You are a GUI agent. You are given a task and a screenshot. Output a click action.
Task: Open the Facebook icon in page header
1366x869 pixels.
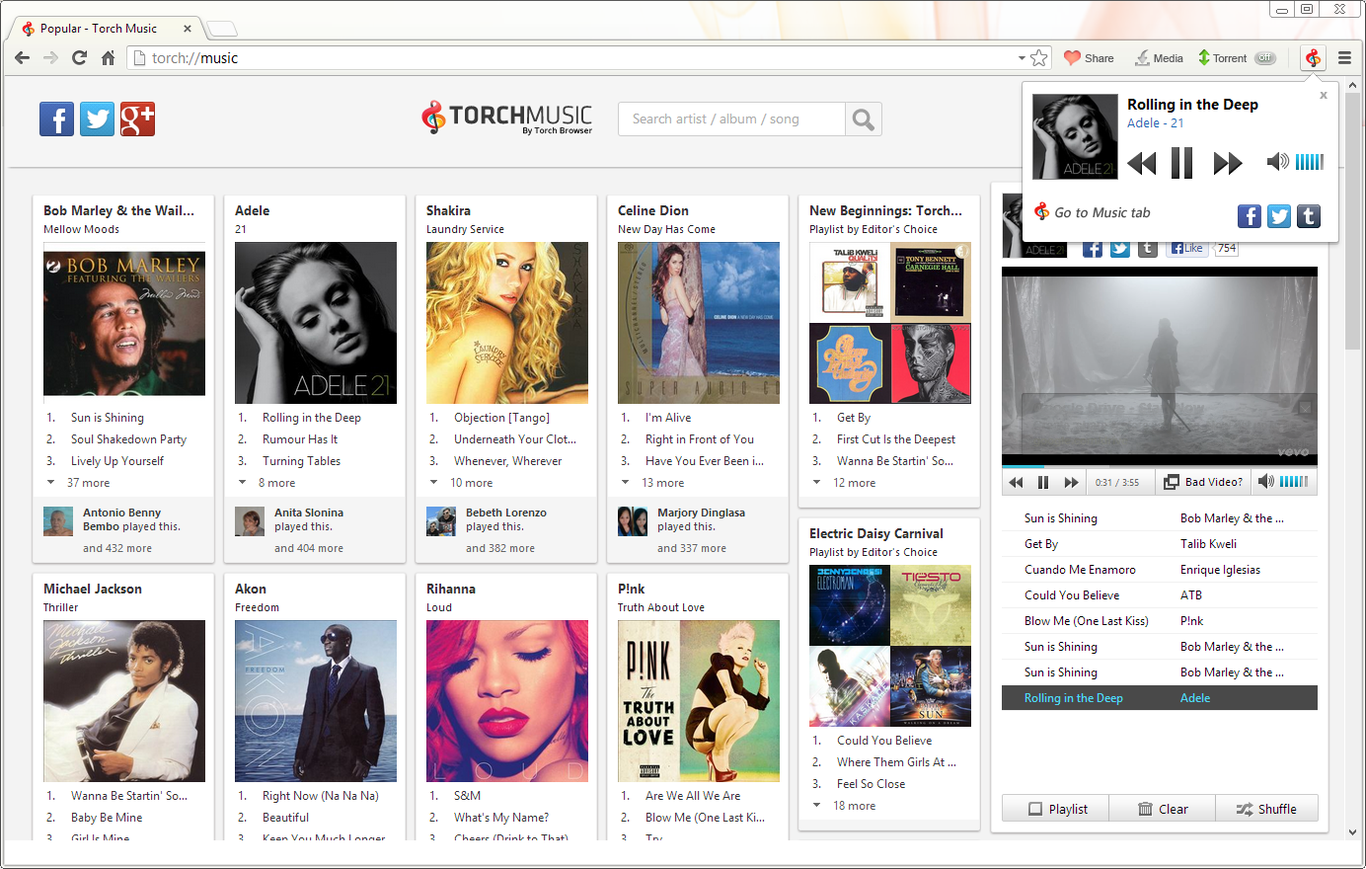(x=57, y=119)
